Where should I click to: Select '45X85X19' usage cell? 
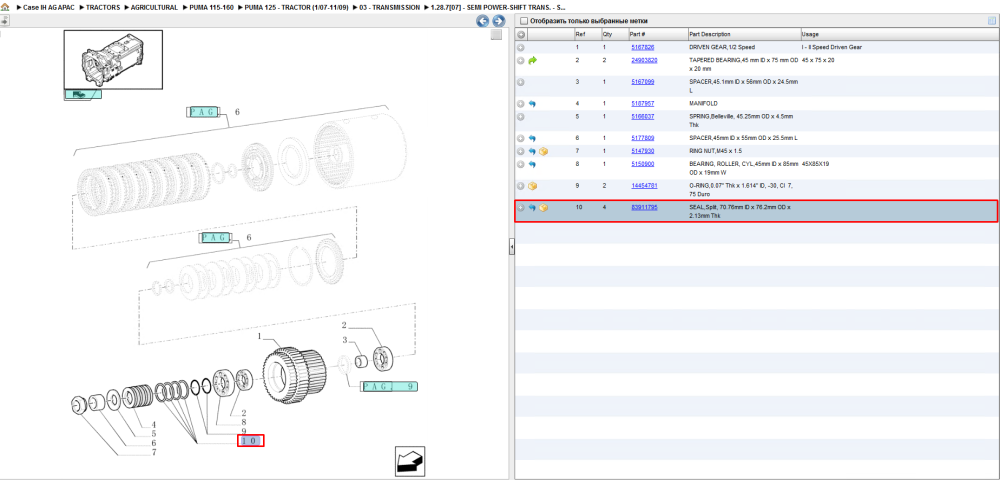pos(814,164)
